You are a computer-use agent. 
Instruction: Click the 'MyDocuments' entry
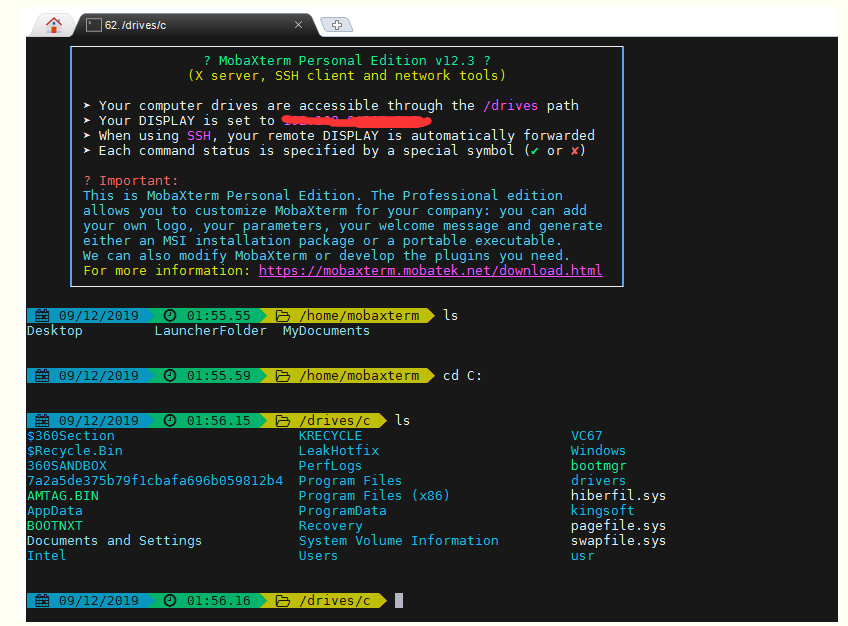pos(326,331)
